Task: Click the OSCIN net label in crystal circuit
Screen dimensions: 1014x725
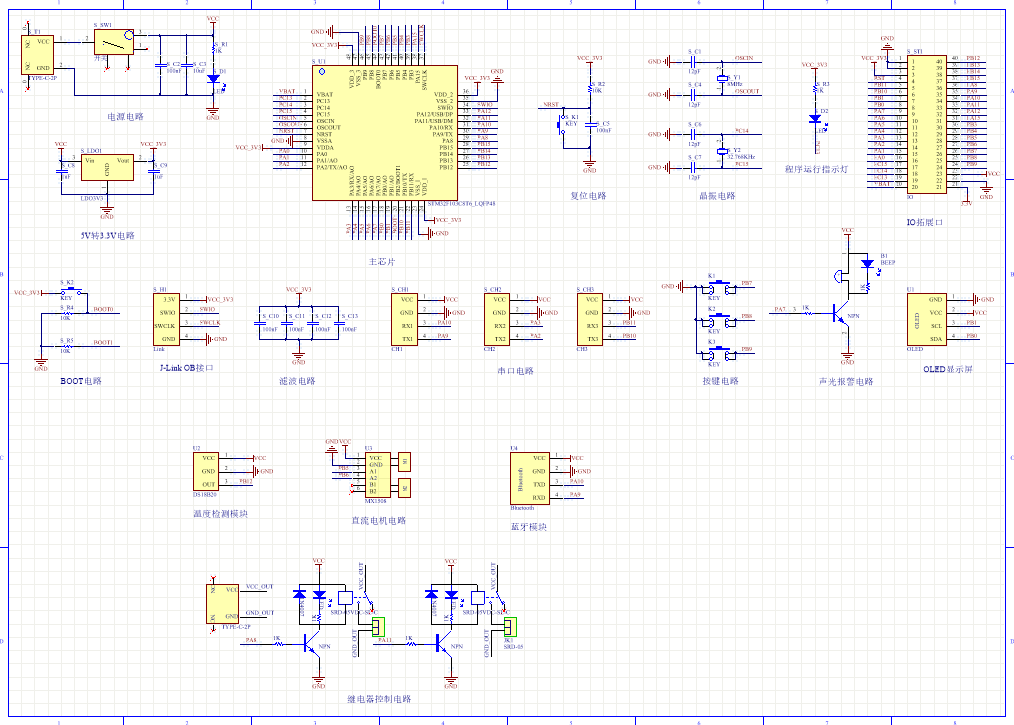Action: pos(744,58)
